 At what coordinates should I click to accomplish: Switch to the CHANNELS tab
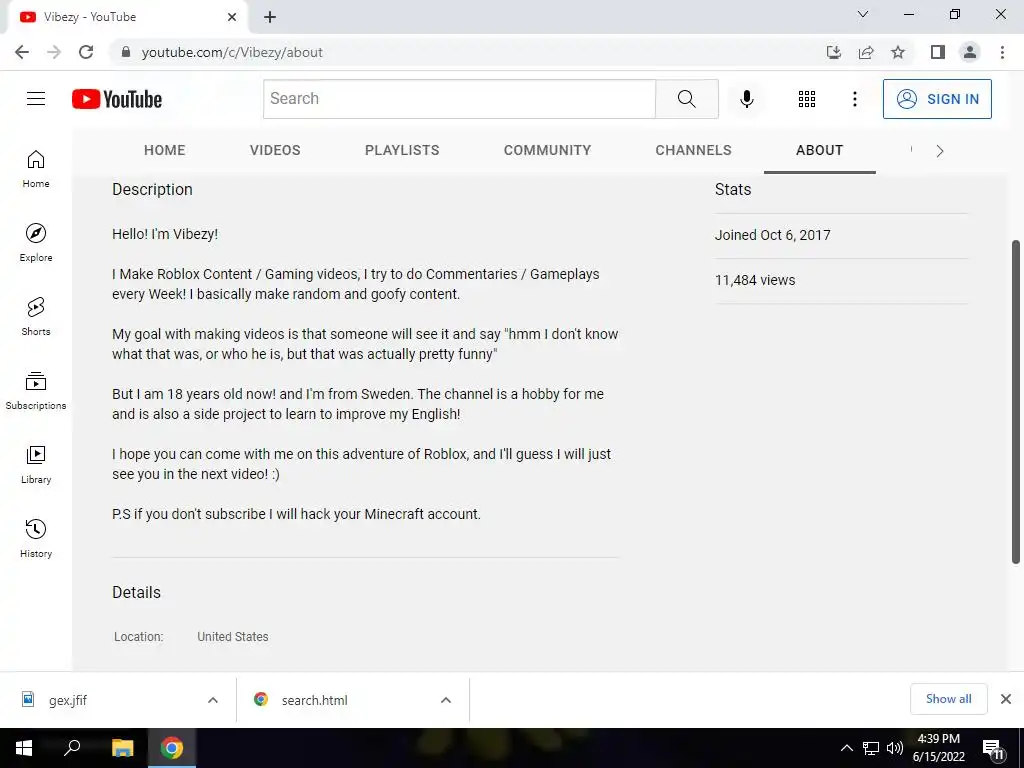(694, 150)
